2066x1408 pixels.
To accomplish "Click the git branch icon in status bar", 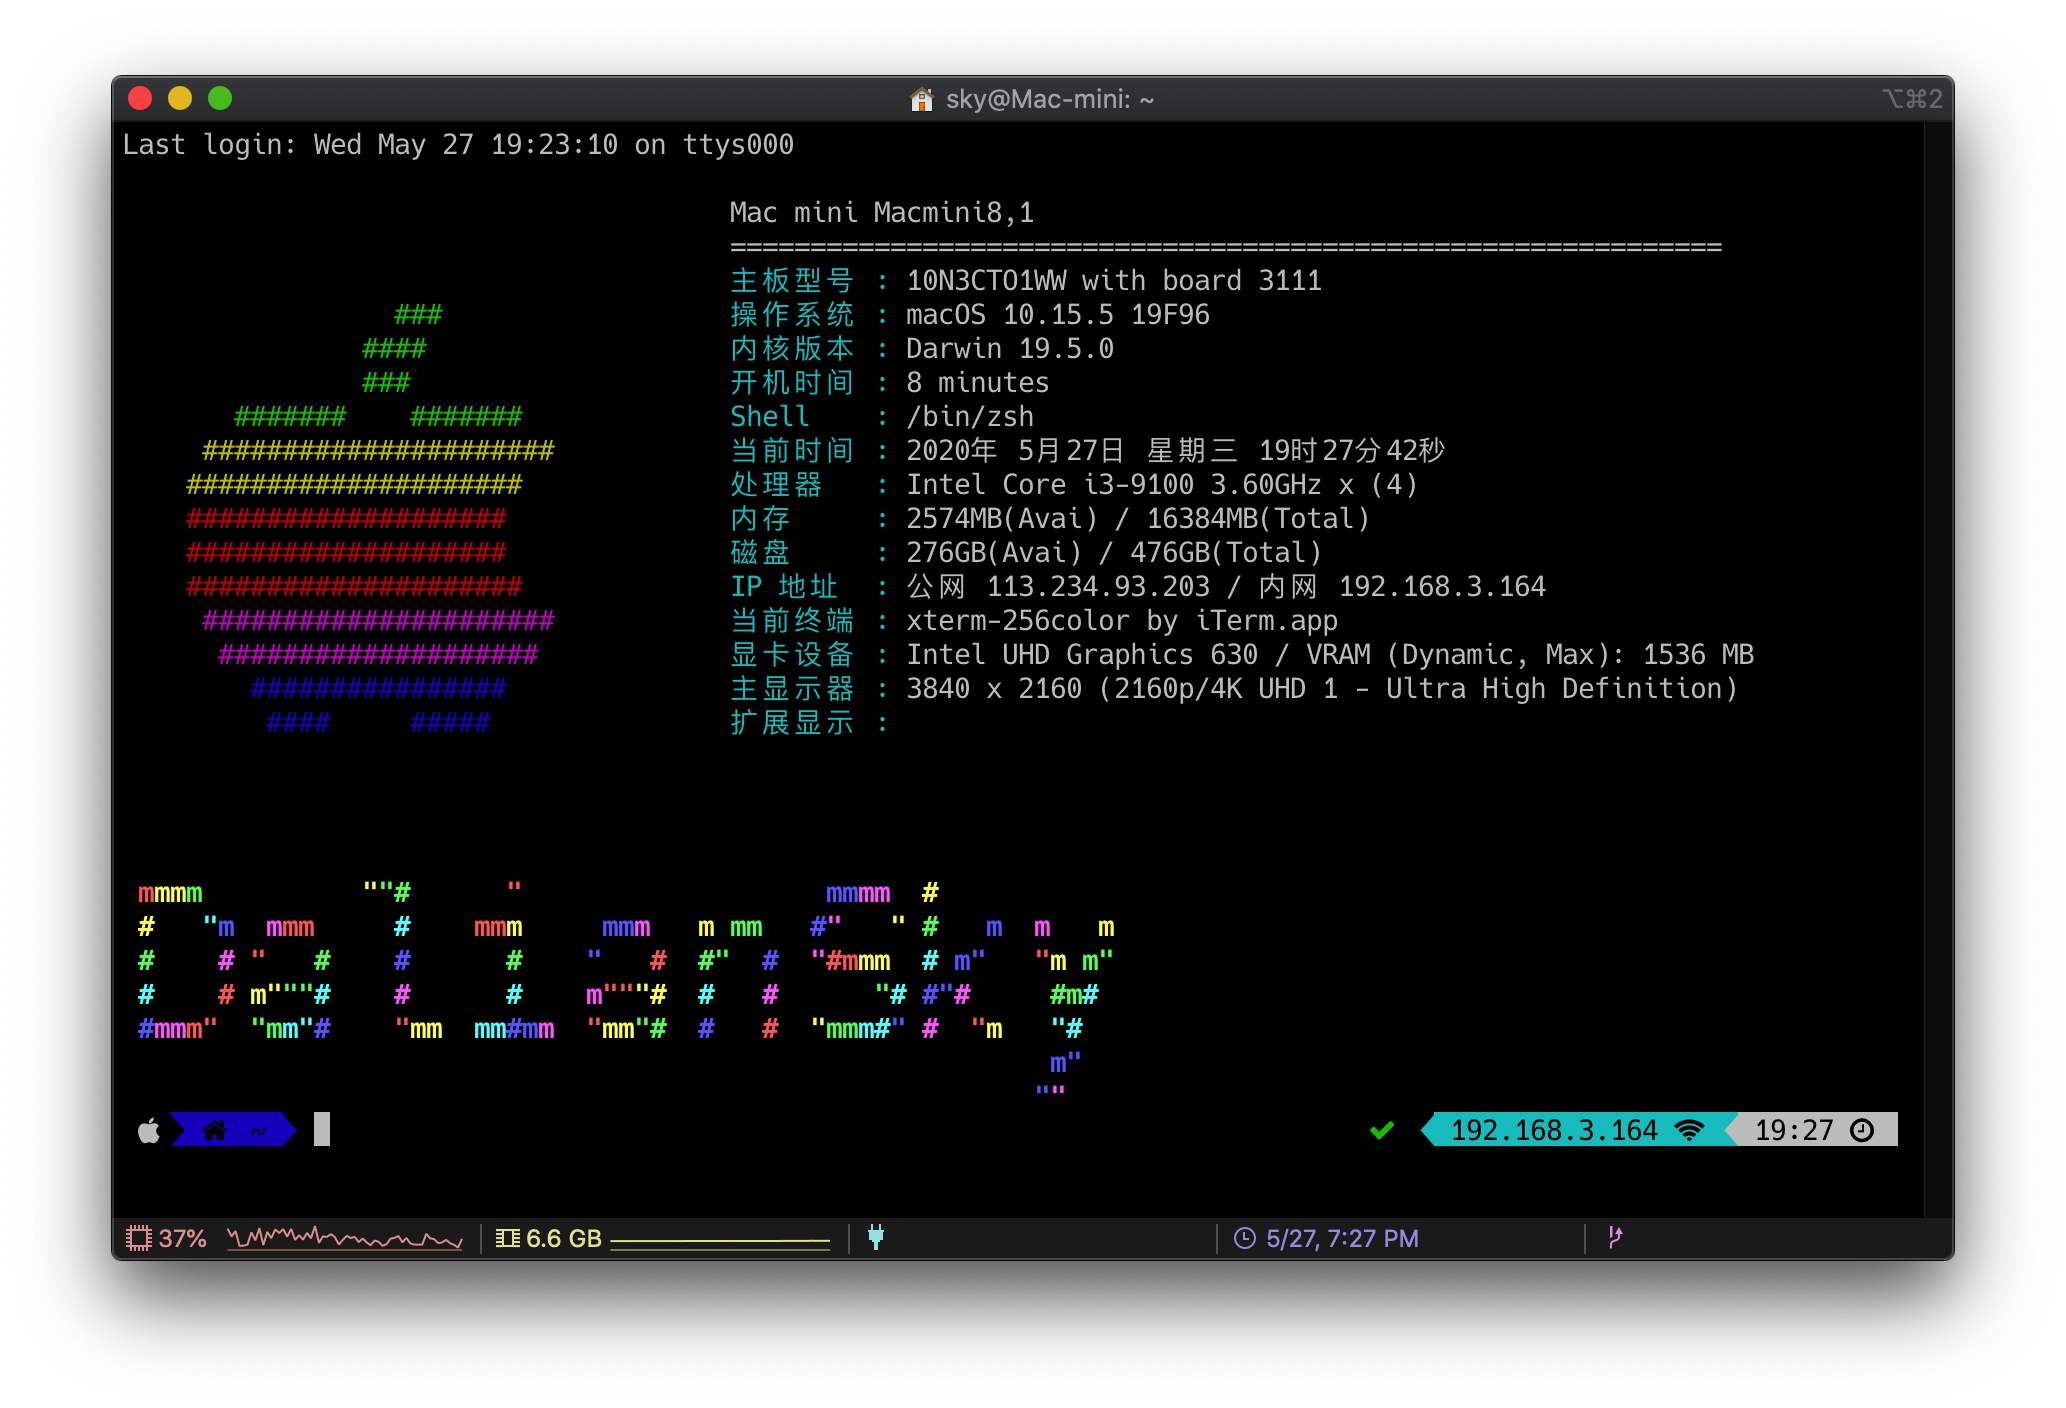I will [1615, 1237].
